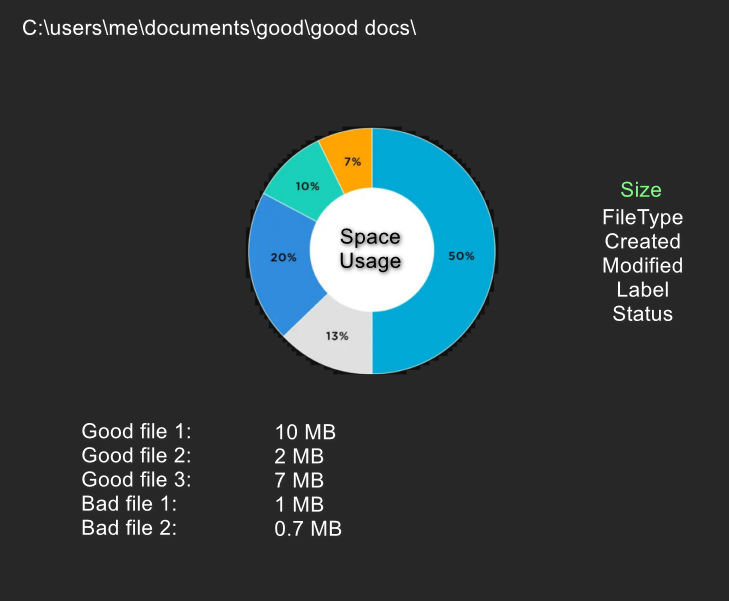This screenshot has width=729, height=601.
Task: Click the Good file 1 entry
Action: pos(136,431)
